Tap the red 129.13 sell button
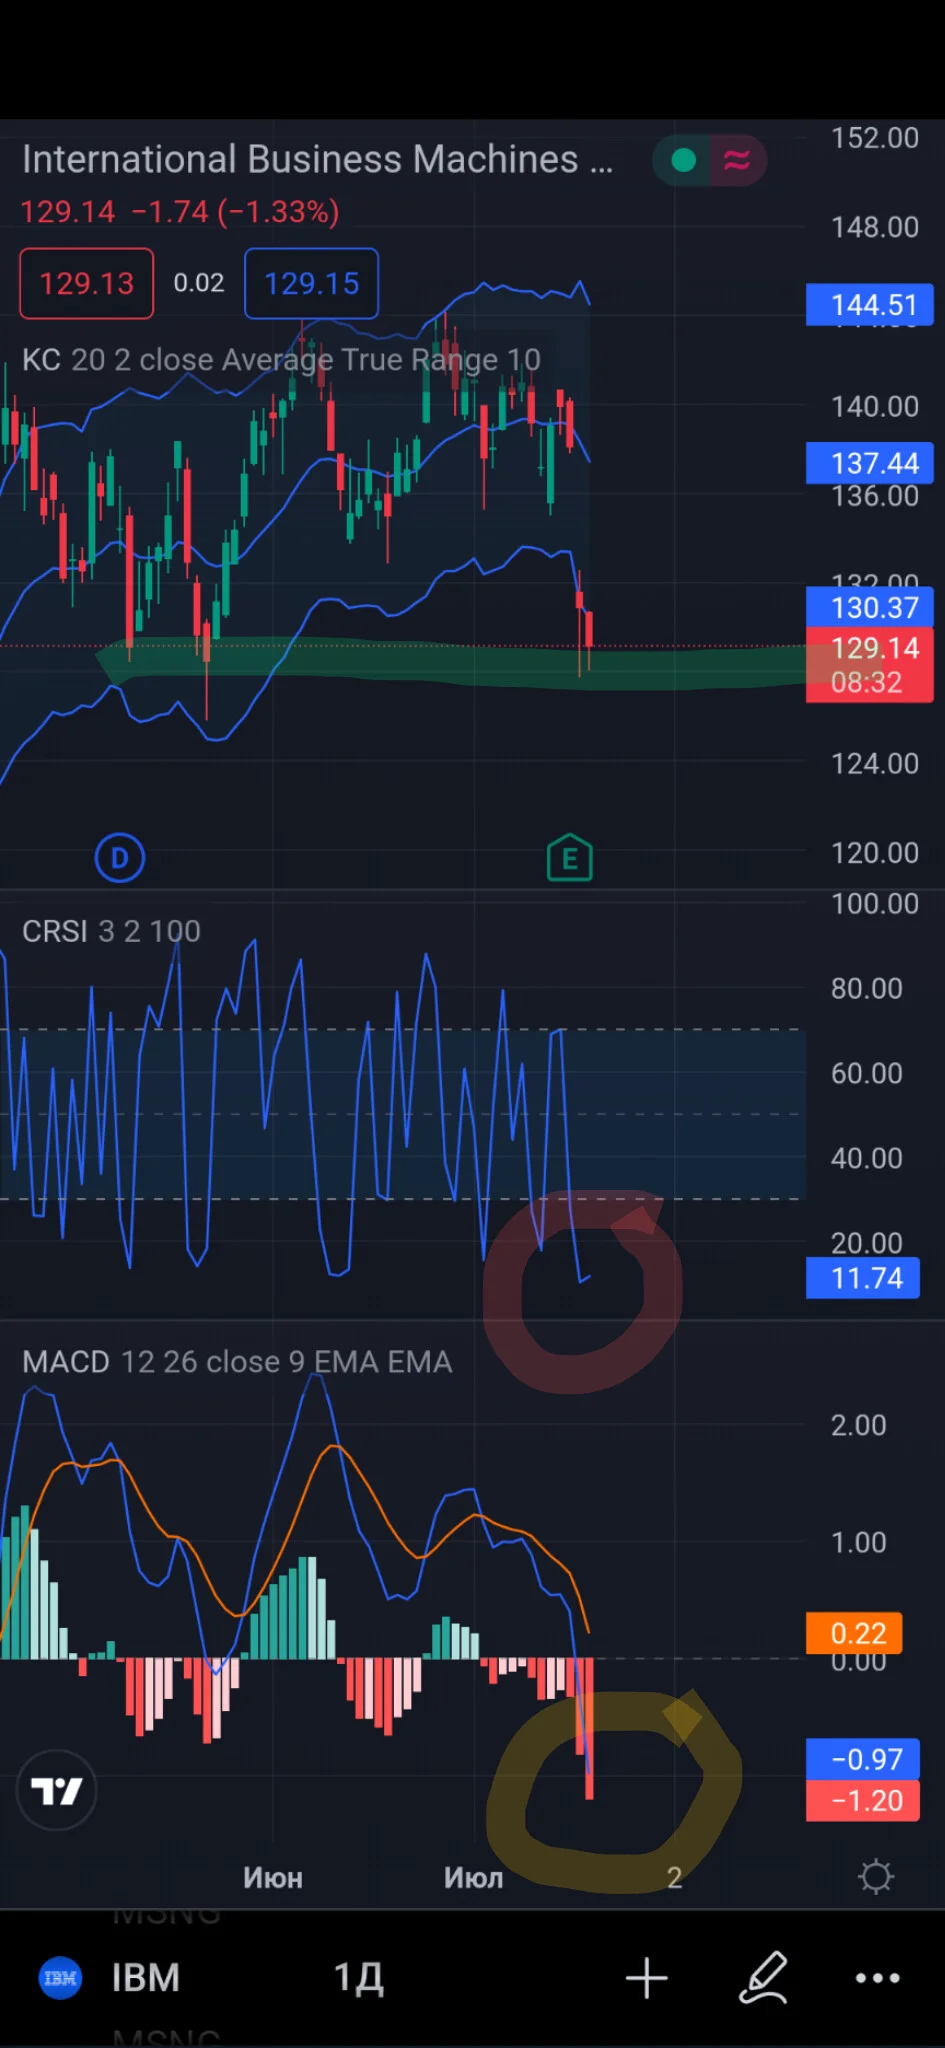Screen dimensions: 945x2048 click(87, 284)
